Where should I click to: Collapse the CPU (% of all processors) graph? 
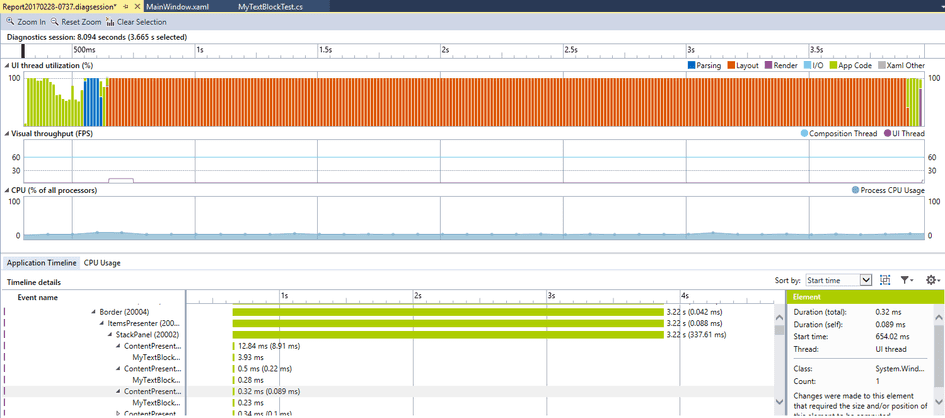pyautogui.click(x=7, y=190)
